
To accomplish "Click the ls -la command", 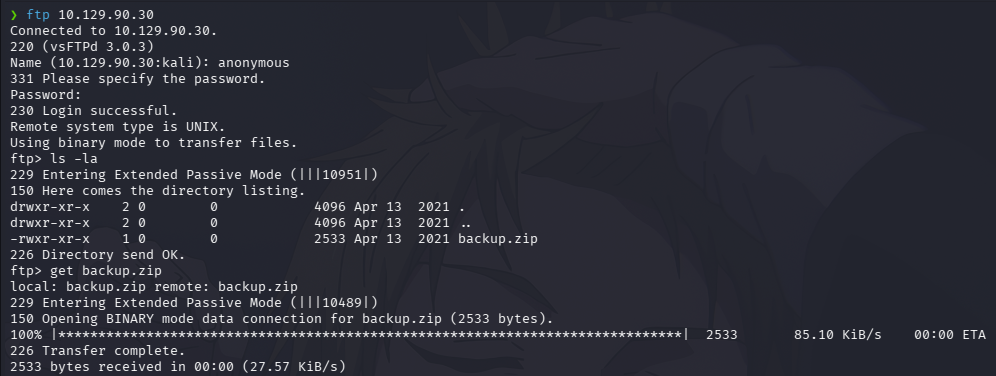I will click(74, 159).
